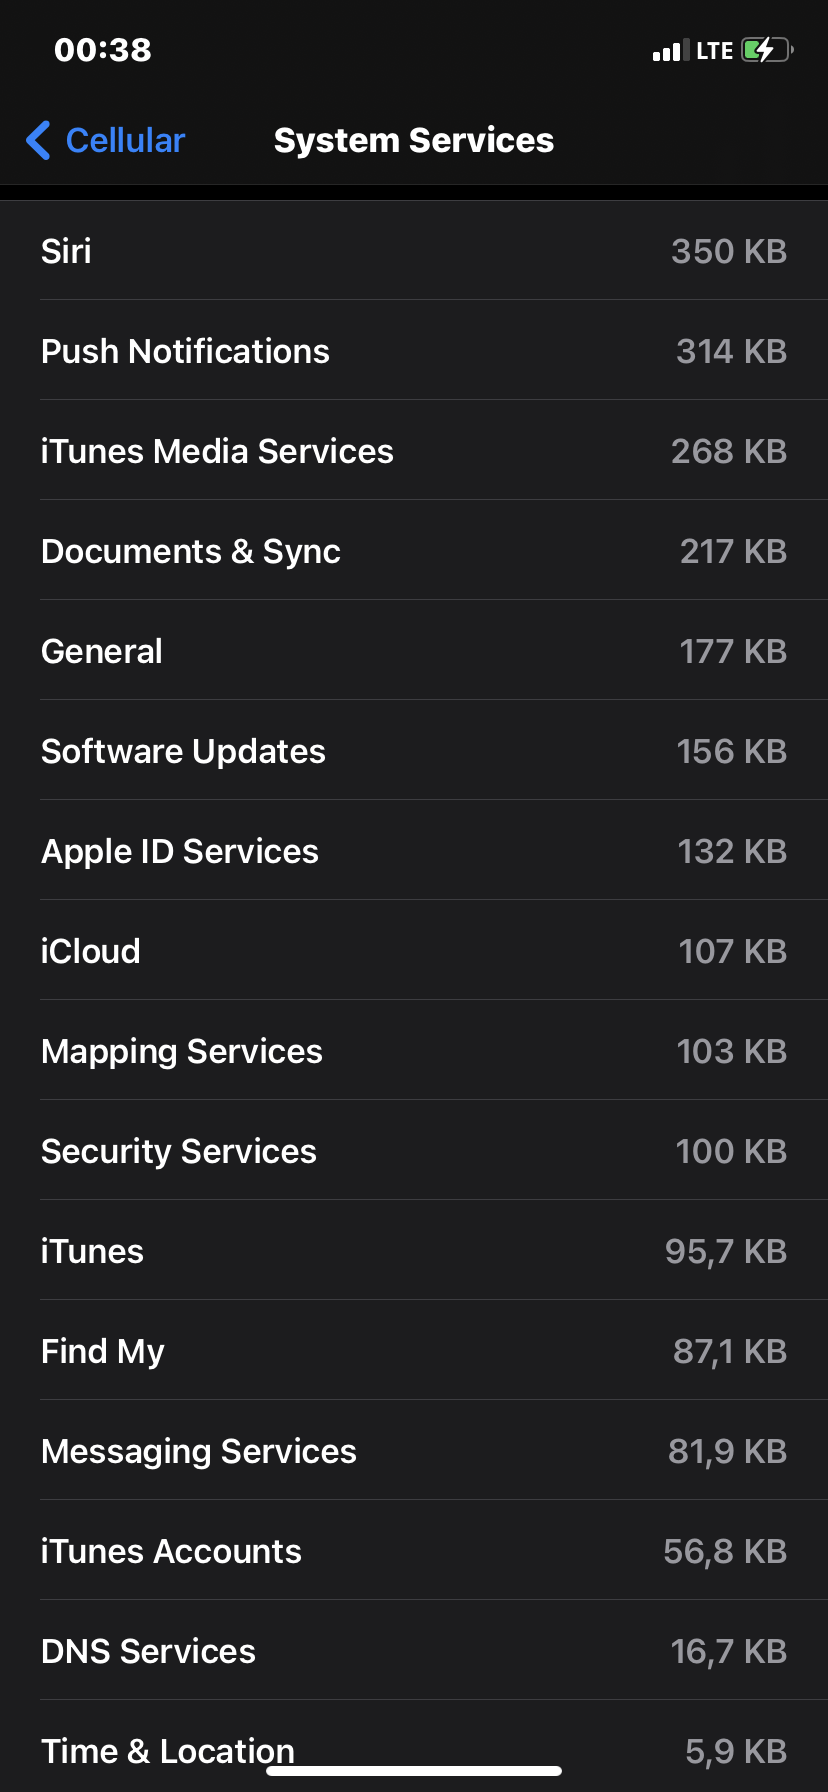Tap the iTunes Media Services entry
Viewport: 828px width, 1792px height.
coord(414,451)
